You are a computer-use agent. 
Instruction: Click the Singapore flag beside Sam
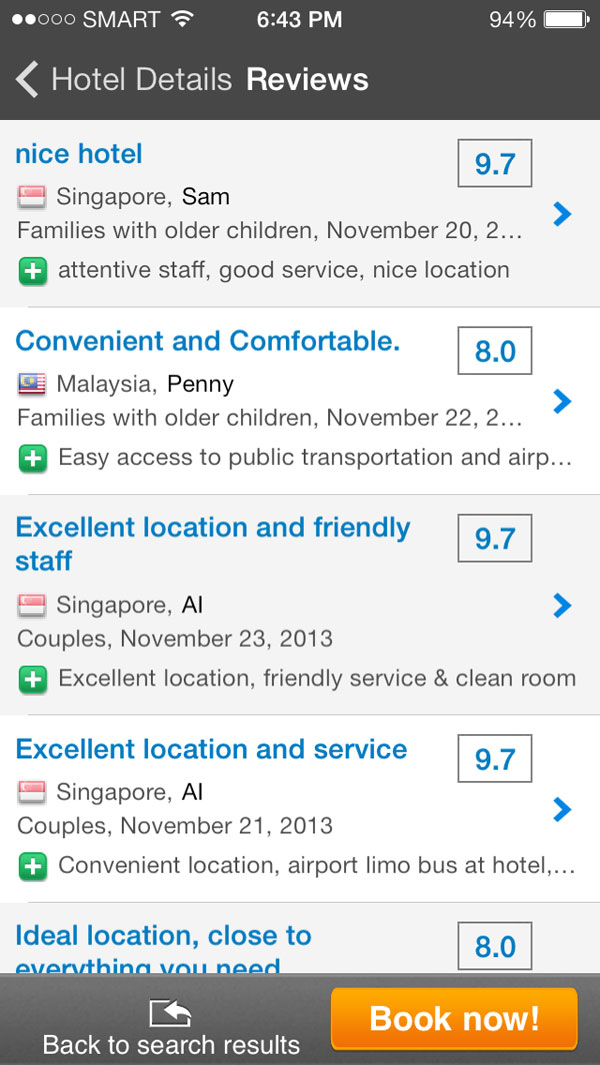(32, 197)
